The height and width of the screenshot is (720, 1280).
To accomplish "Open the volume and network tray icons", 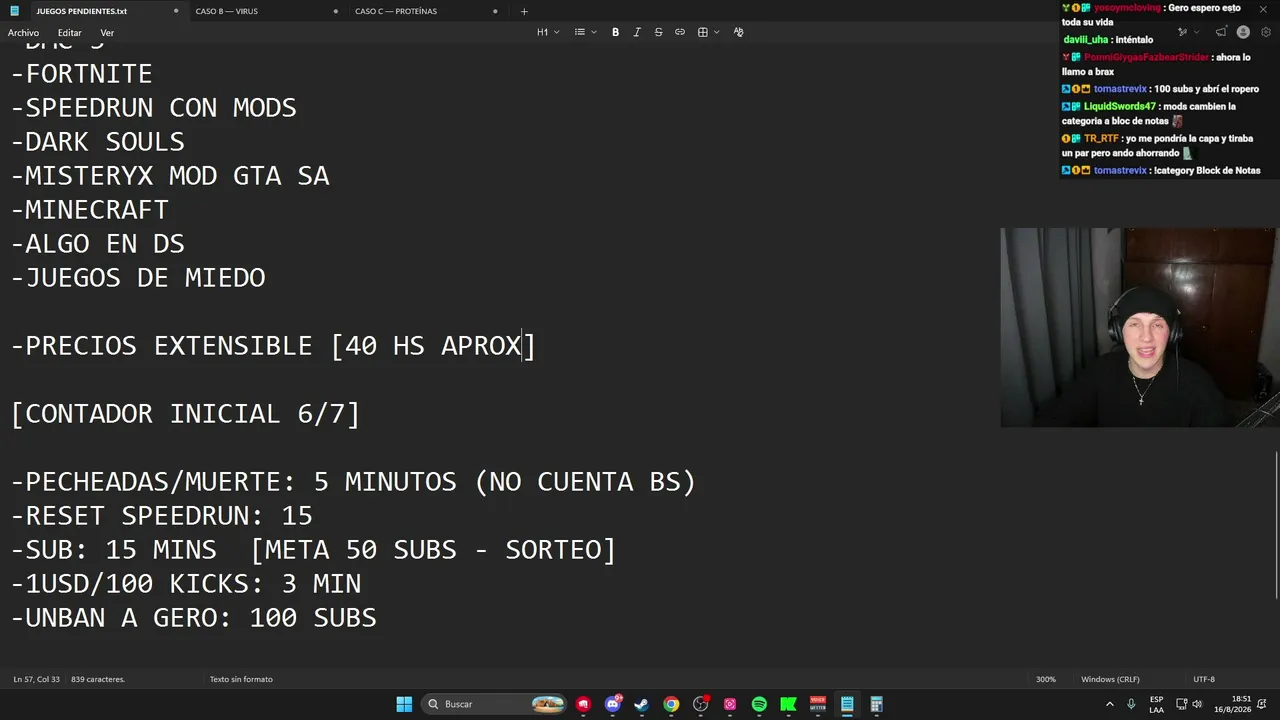I will tap(1190, 704).
